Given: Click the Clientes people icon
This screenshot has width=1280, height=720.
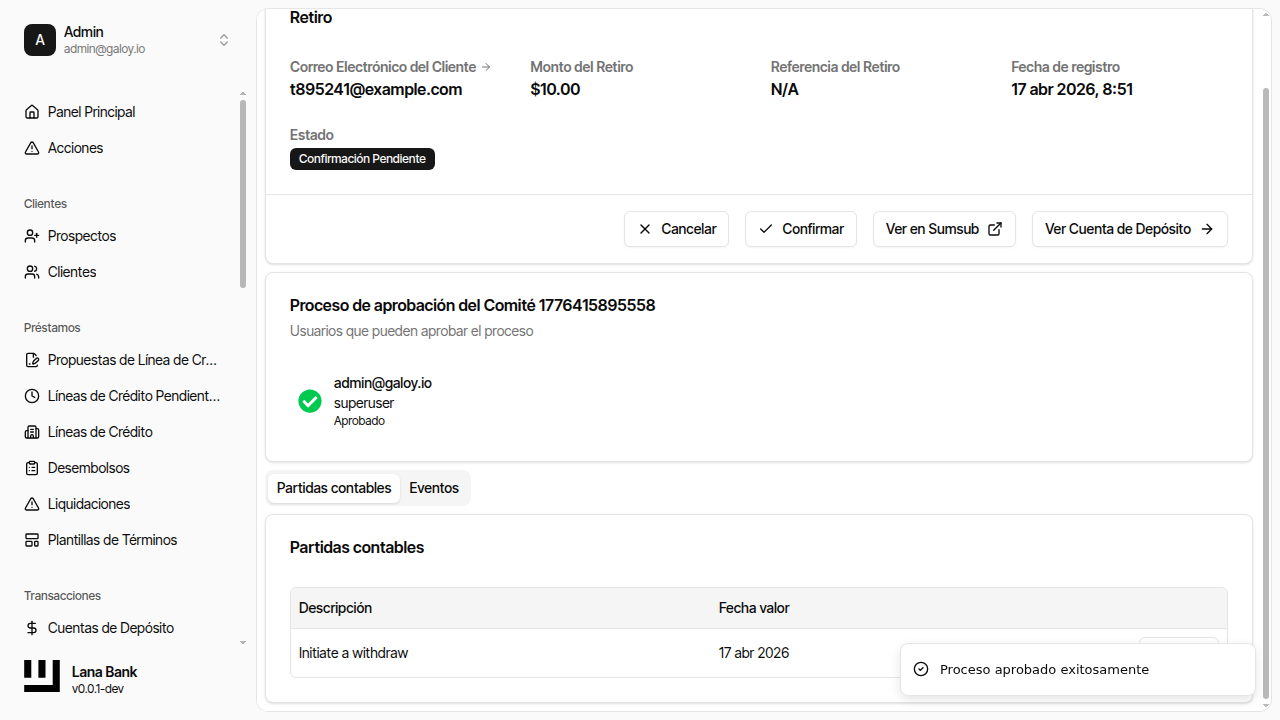Looking at the screenshot, I should 32,272.
